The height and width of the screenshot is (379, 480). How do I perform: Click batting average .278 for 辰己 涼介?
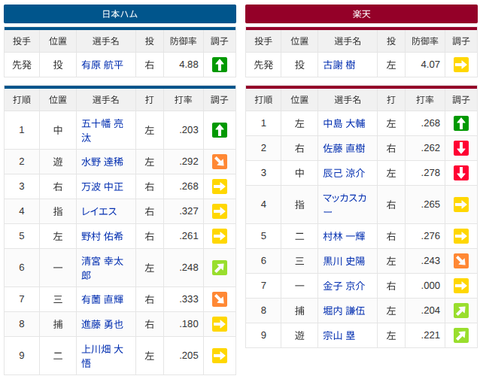pos(431,173)
